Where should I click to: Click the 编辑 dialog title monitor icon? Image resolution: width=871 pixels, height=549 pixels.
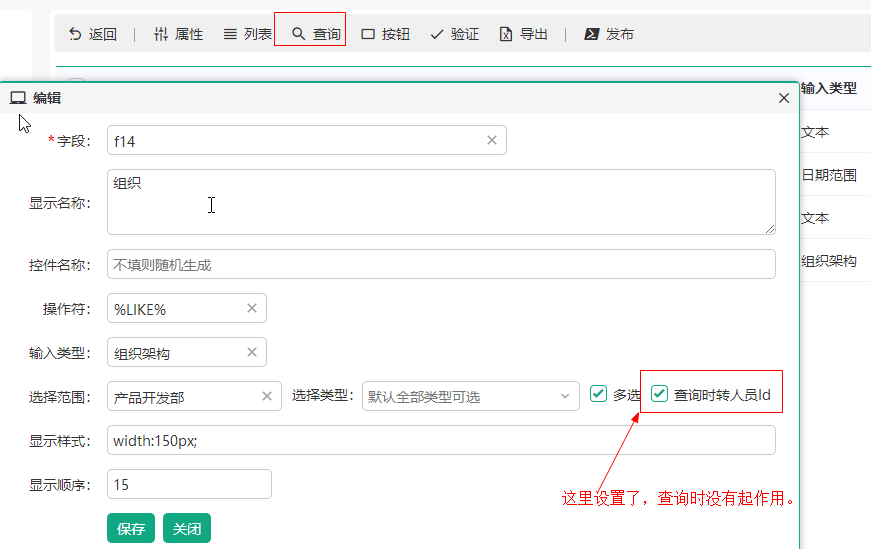click(x=18, y=98)
